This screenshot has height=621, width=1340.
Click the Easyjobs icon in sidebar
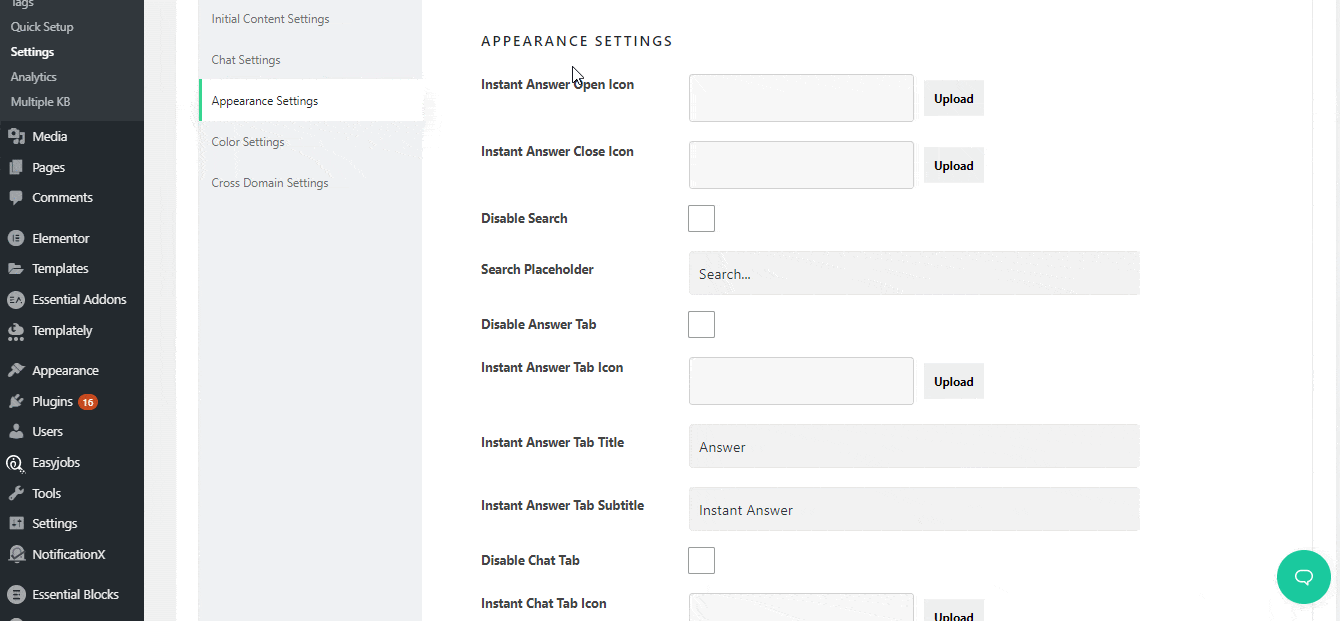click(x=16, y=463)
